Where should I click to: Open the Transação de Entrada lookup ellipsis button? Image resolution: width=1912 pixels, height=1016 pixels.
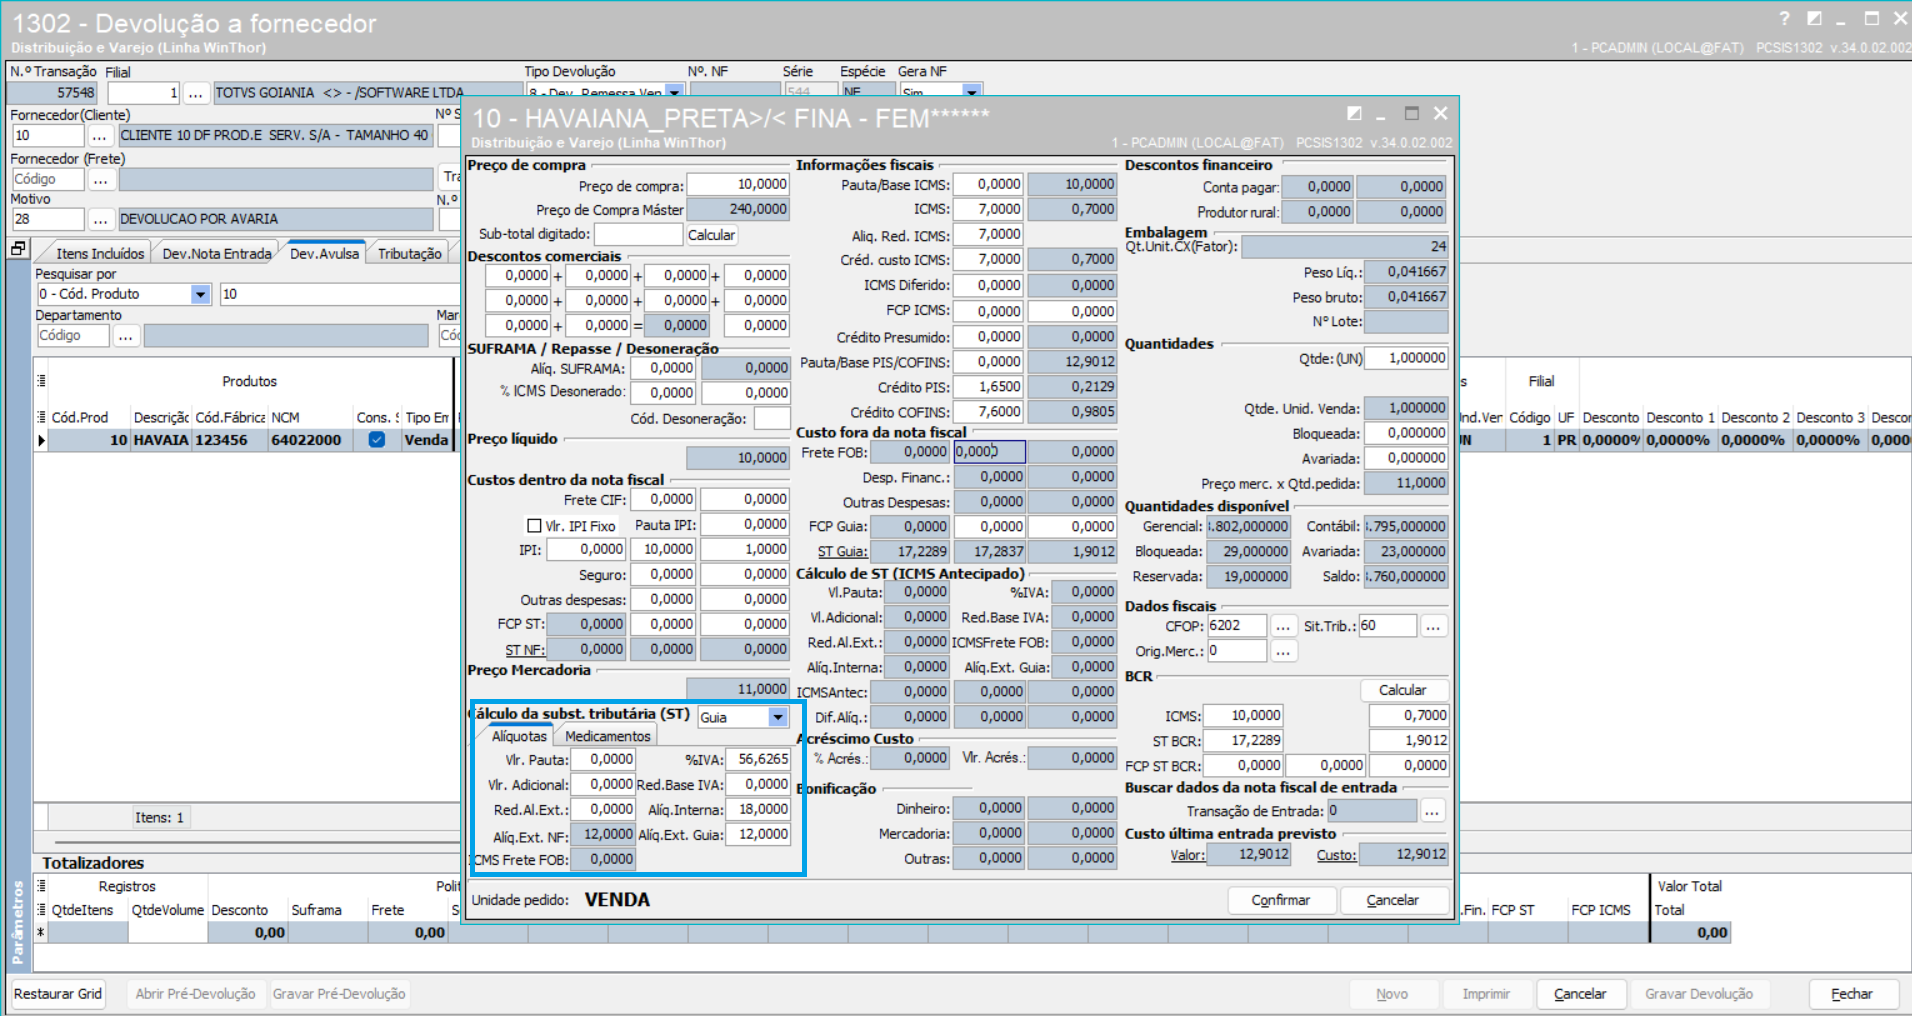pos(1433,811)
